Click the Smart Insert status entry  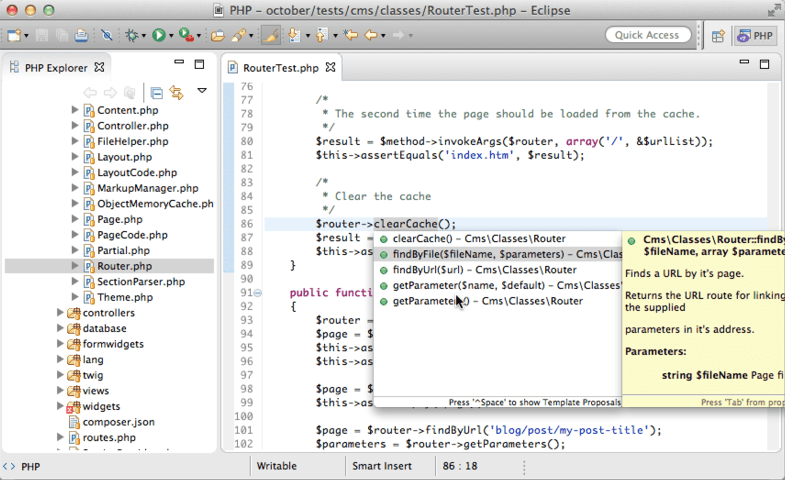[381, 466]
